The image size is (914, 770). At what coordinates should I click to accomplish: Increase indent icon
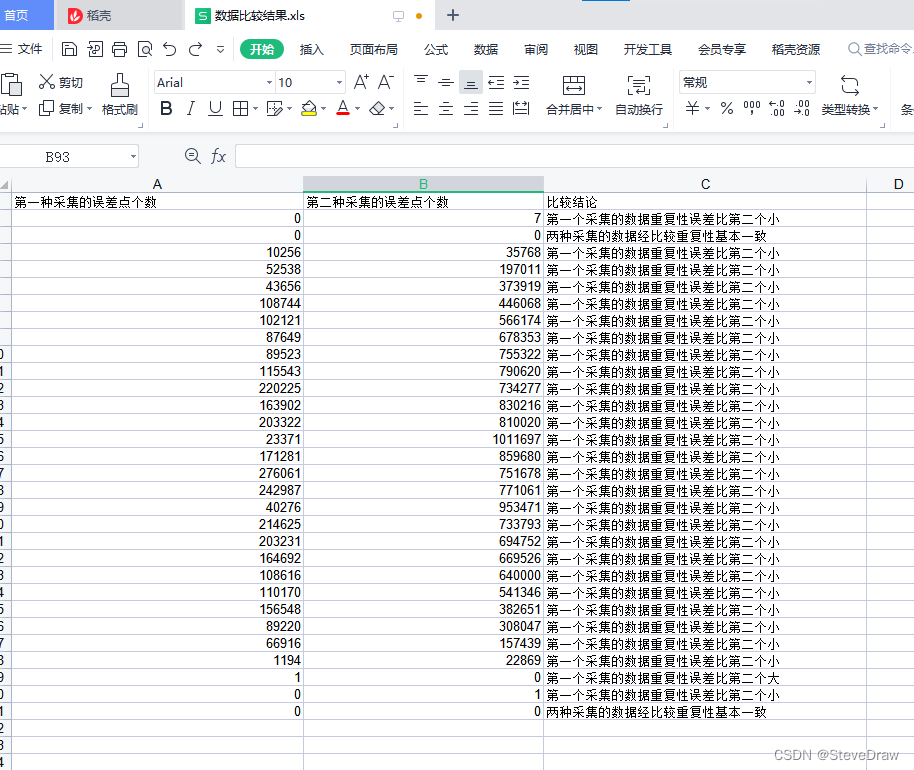tap(521, 82)
